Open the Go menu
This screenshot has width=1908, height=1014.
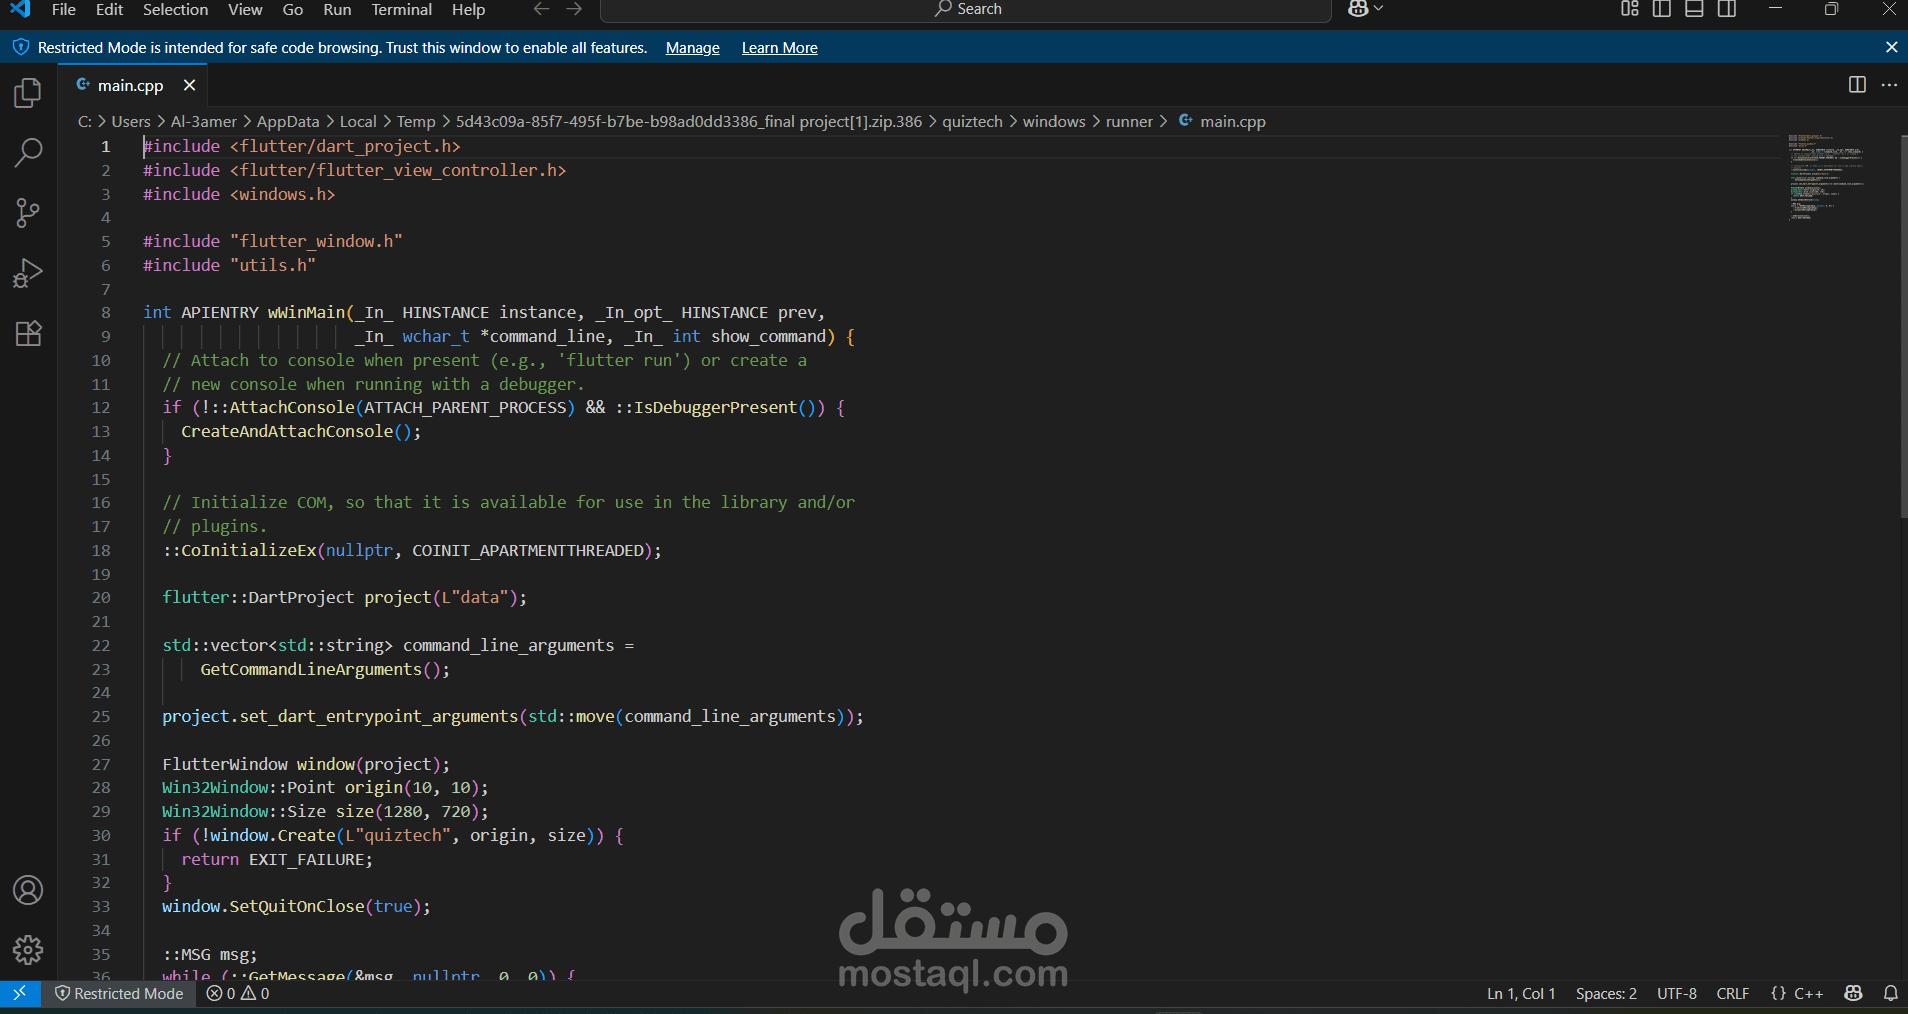[293, 9]
